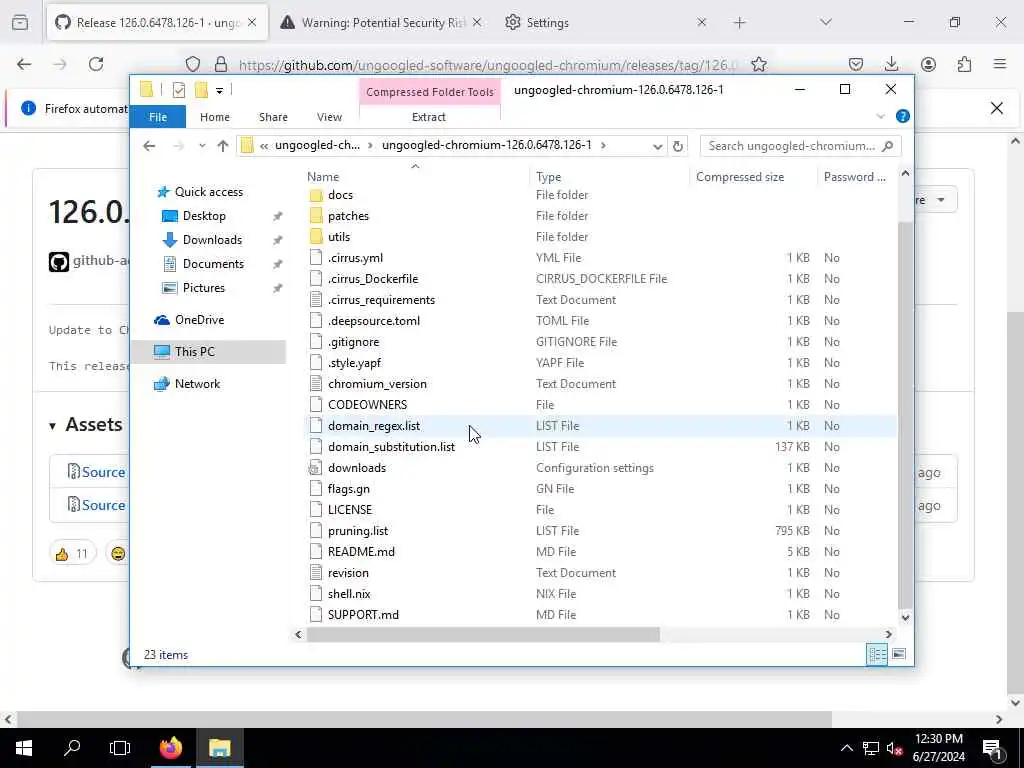Sort by Type column header
The height and width of the screenshot is (768, 1024).
pos(549,177)
